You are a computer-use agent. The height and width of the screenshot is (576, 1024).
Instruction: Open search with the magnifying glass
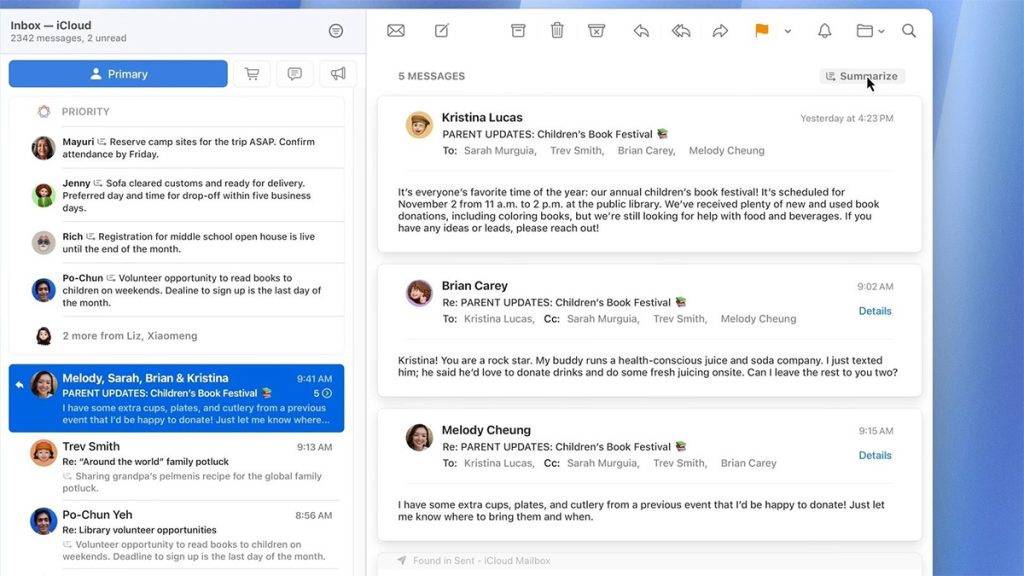tap(909, 30)
